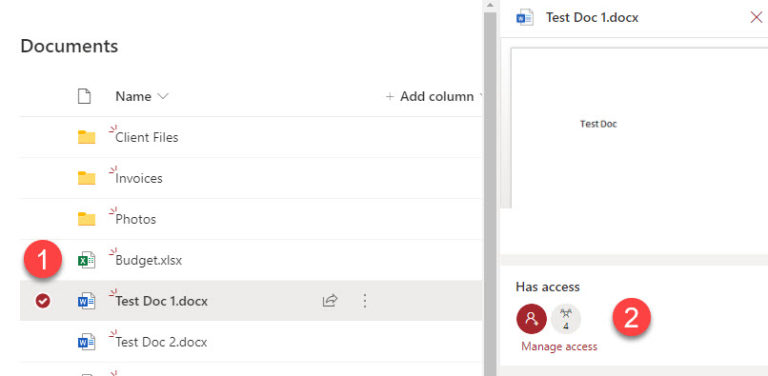The image size is (768, 376).
Task: Click the Has access heading
Action: click(x=548, y=287)
